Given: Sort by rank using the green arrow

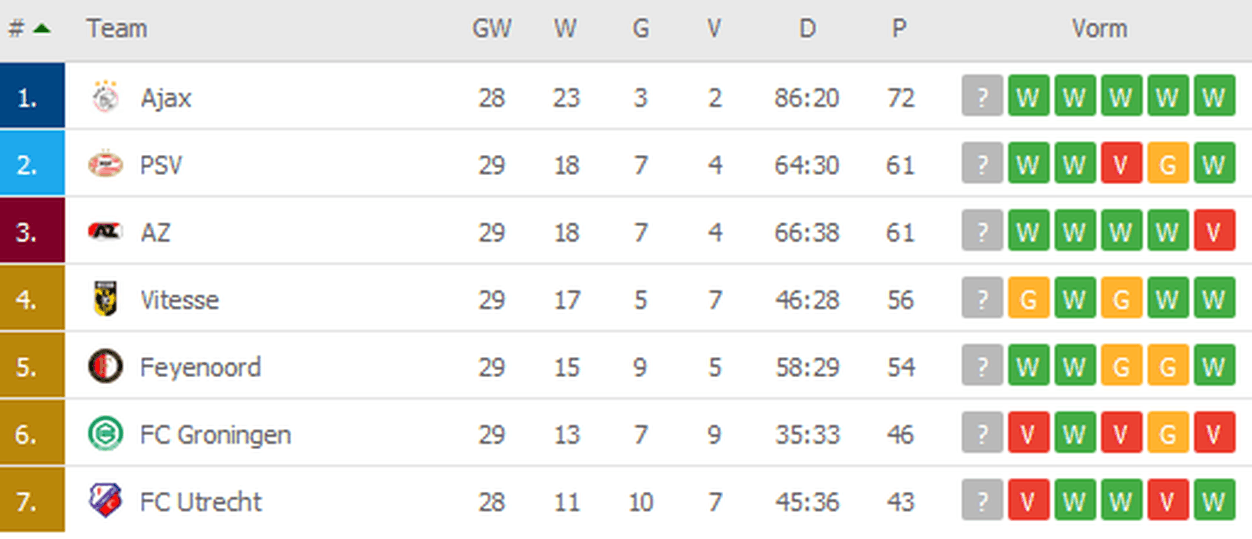Looking at the screenshot, I should (41, 28).
